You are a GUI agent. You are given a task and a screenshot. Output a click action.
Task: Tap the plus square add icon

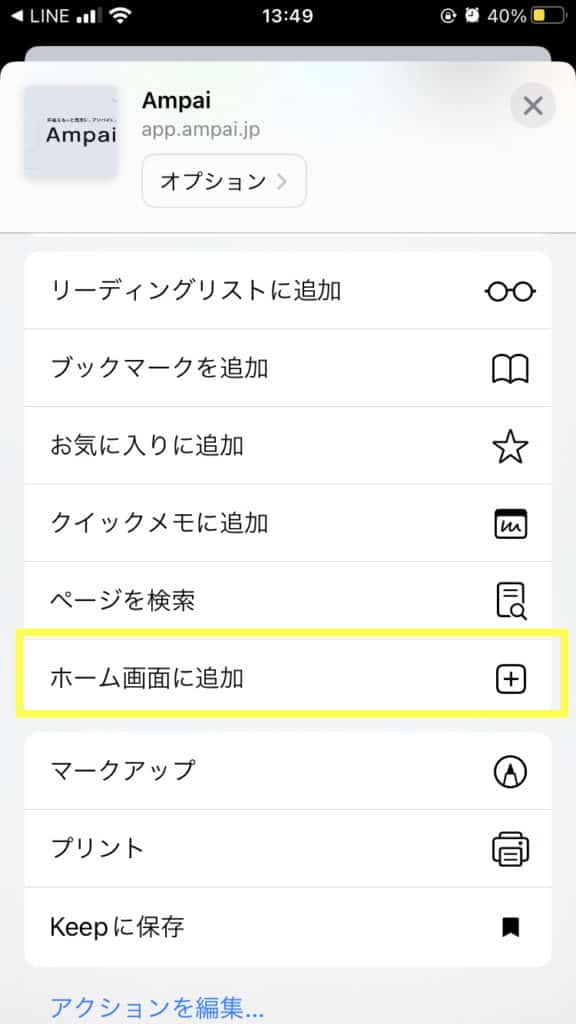coord(510,680)
